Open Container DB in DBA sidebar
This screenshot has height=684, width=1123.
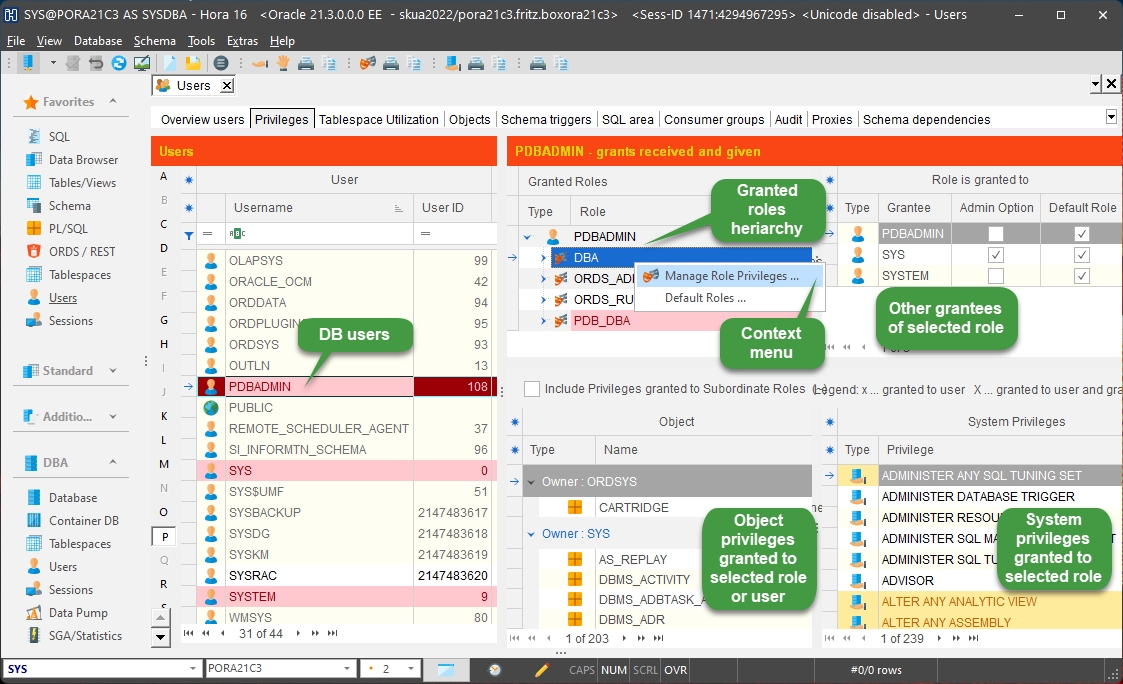(83, 521)
